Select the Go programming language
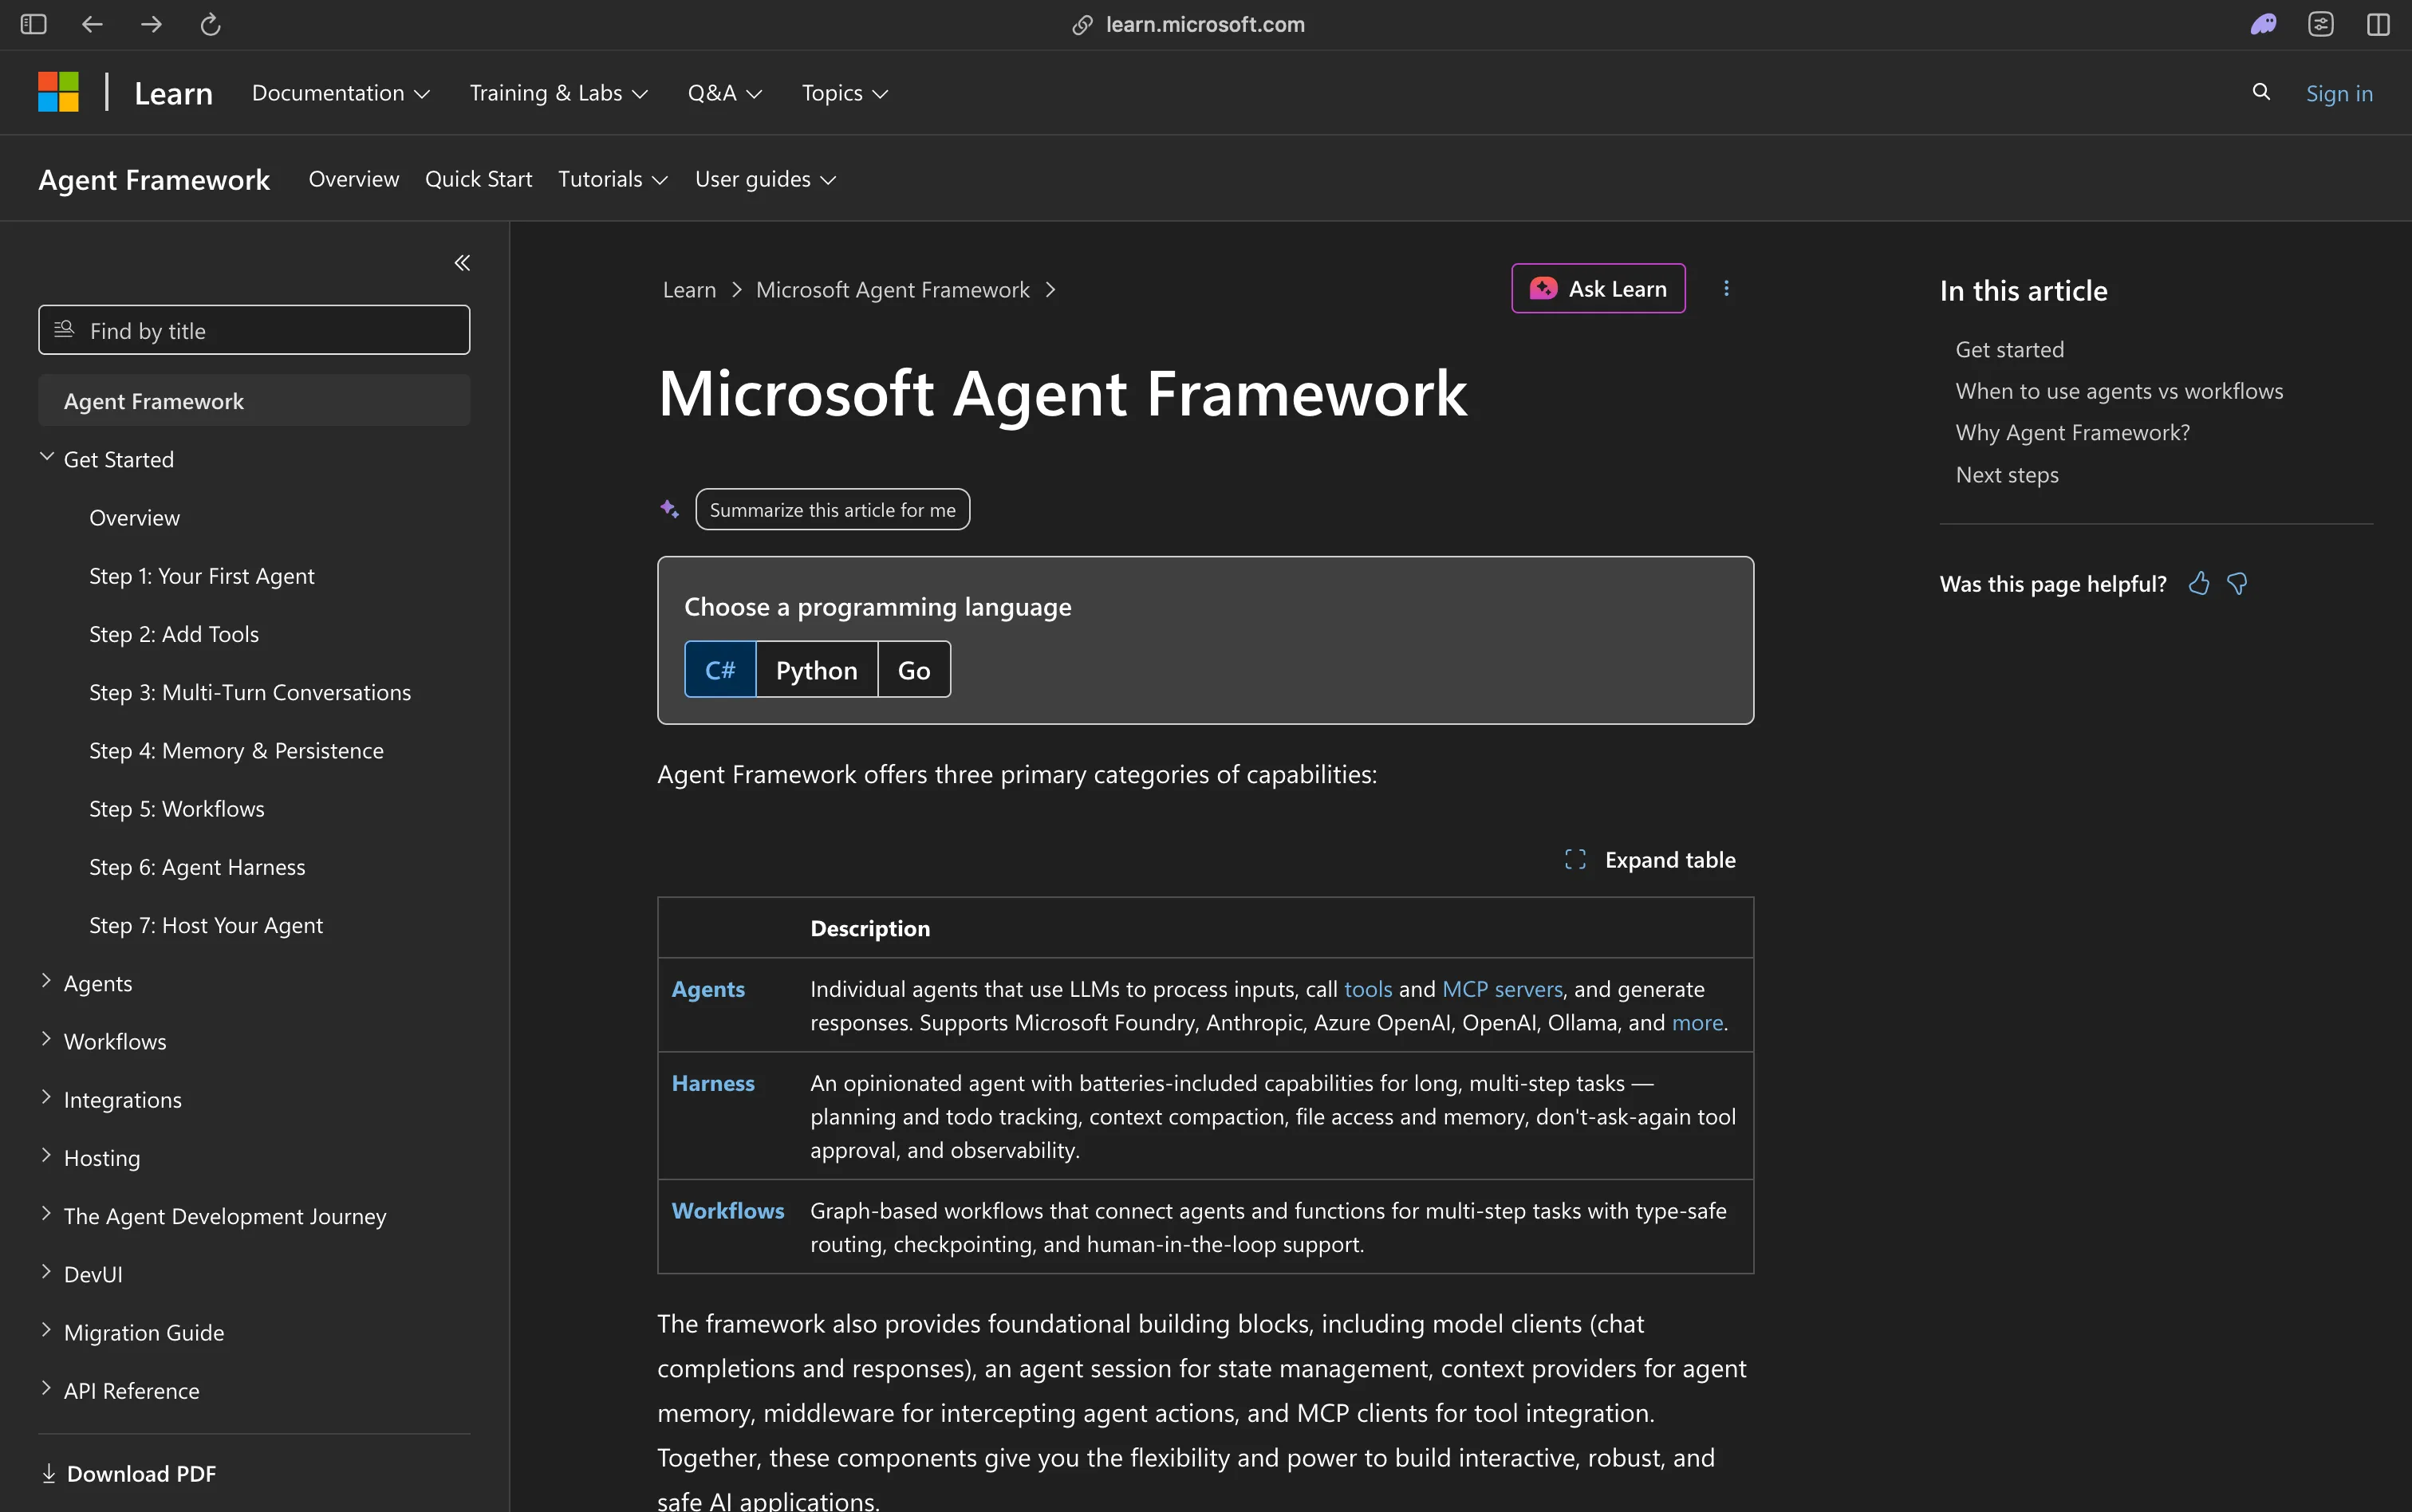Screen dimensions: 2412x1512 pyautogui.click(x=914, y=669)
